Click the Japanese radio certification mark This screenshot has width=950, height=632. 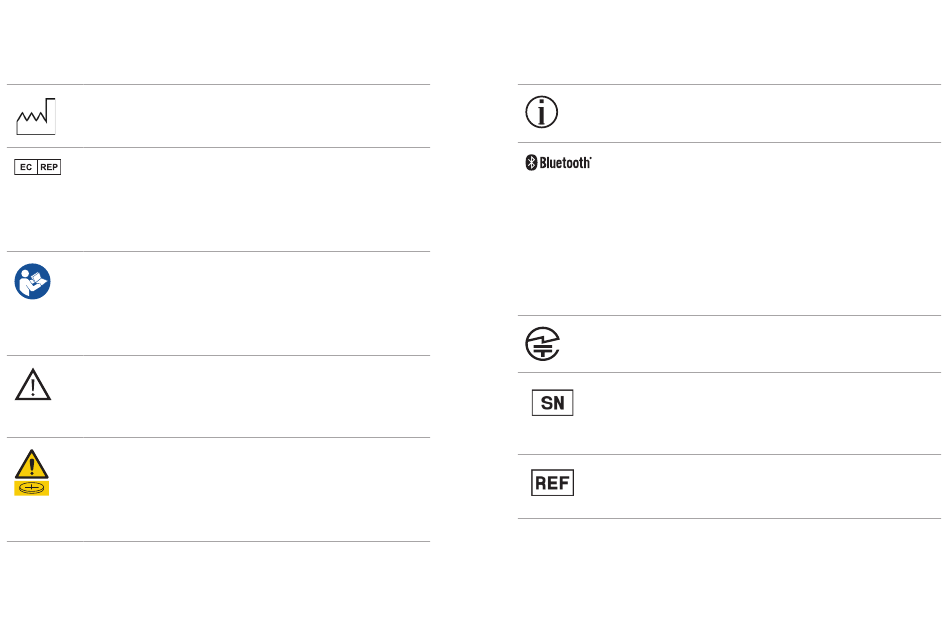pos(542,344)
